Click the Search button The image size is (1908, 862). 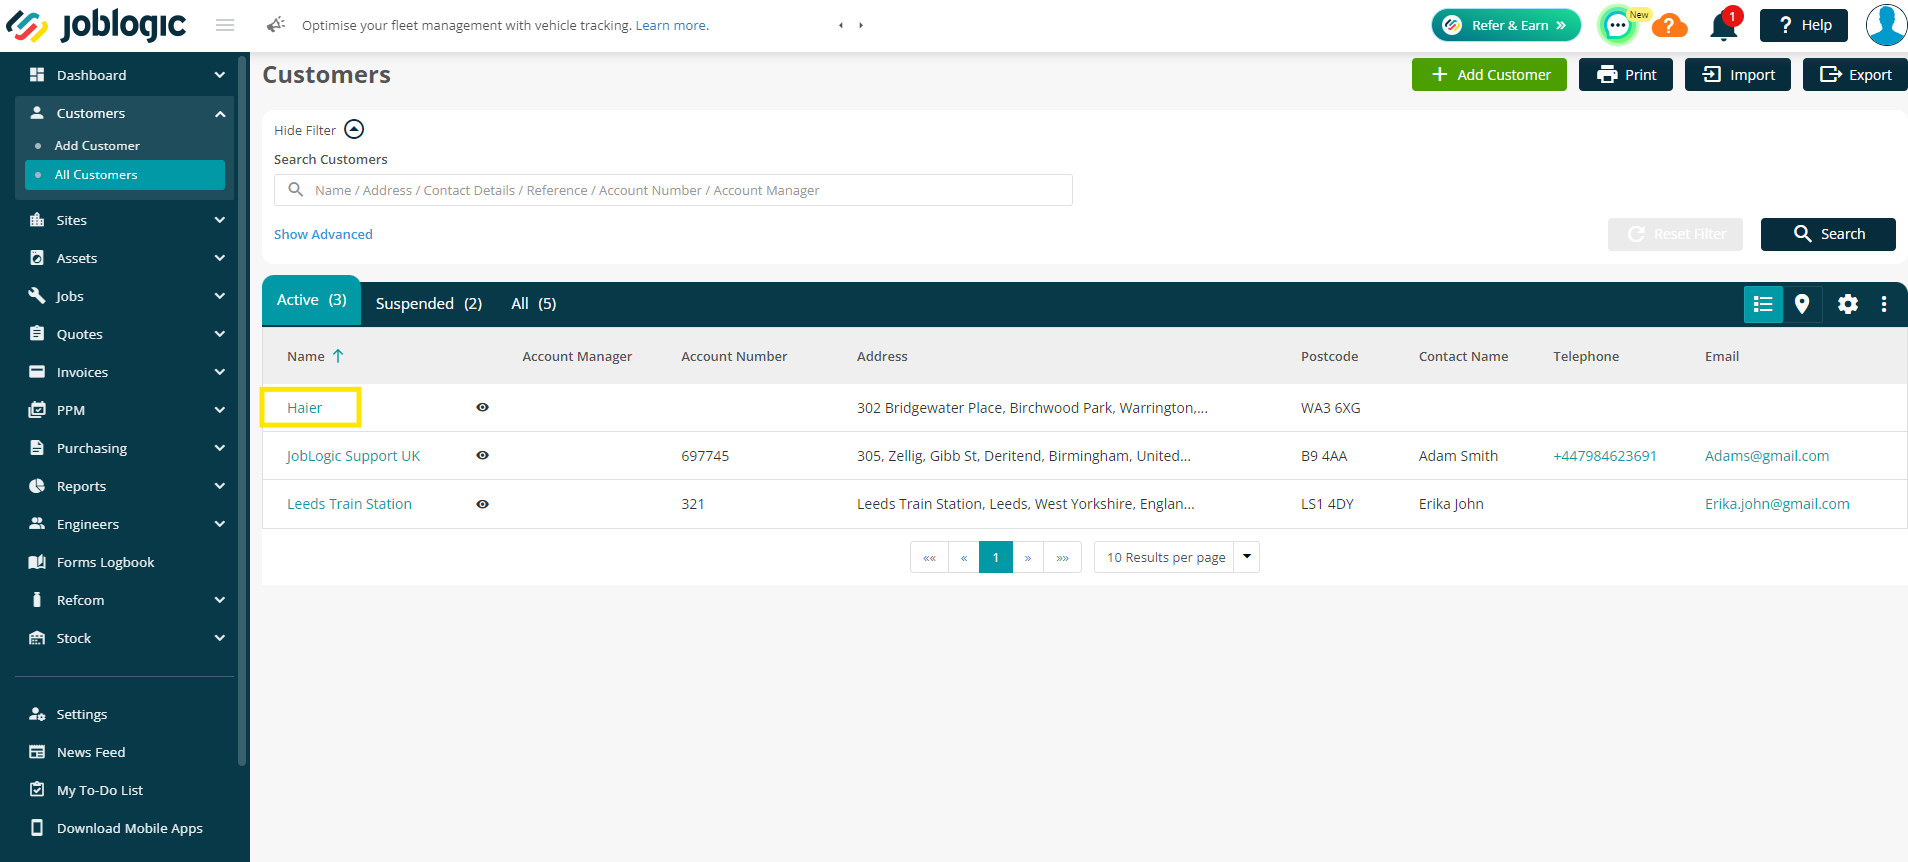click(x=1828, y=234)
